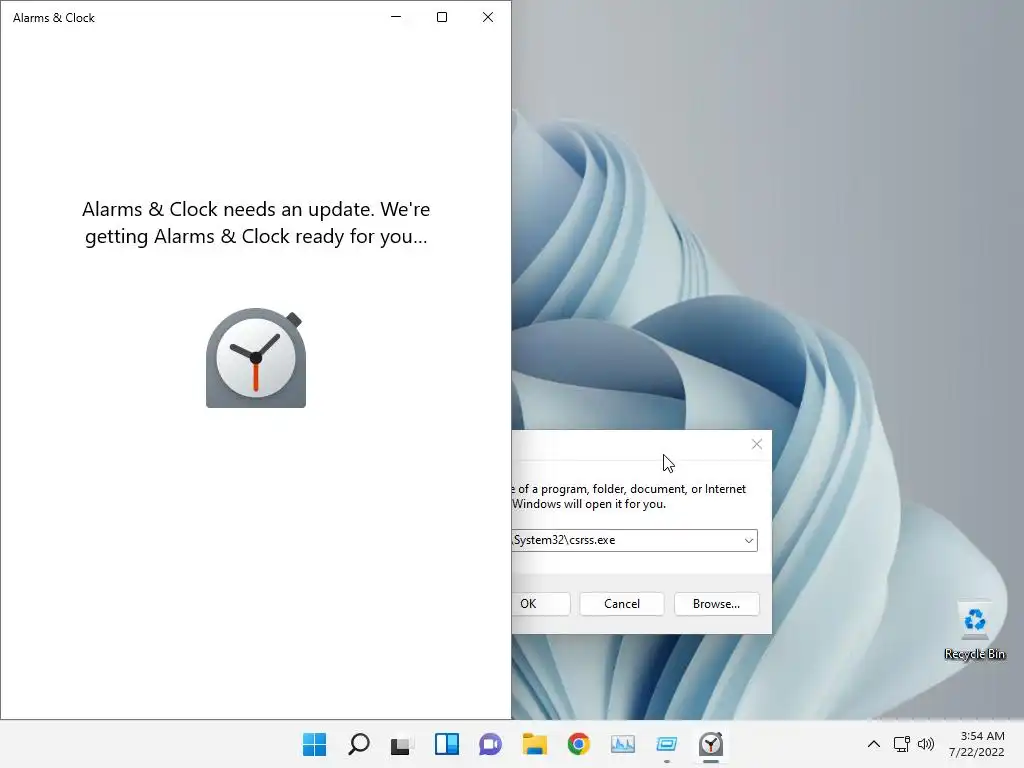Viewport: 1024px width, 768px height.
Task: Minimize the Alarms & Clock window
Action: [x=396, y=17]
